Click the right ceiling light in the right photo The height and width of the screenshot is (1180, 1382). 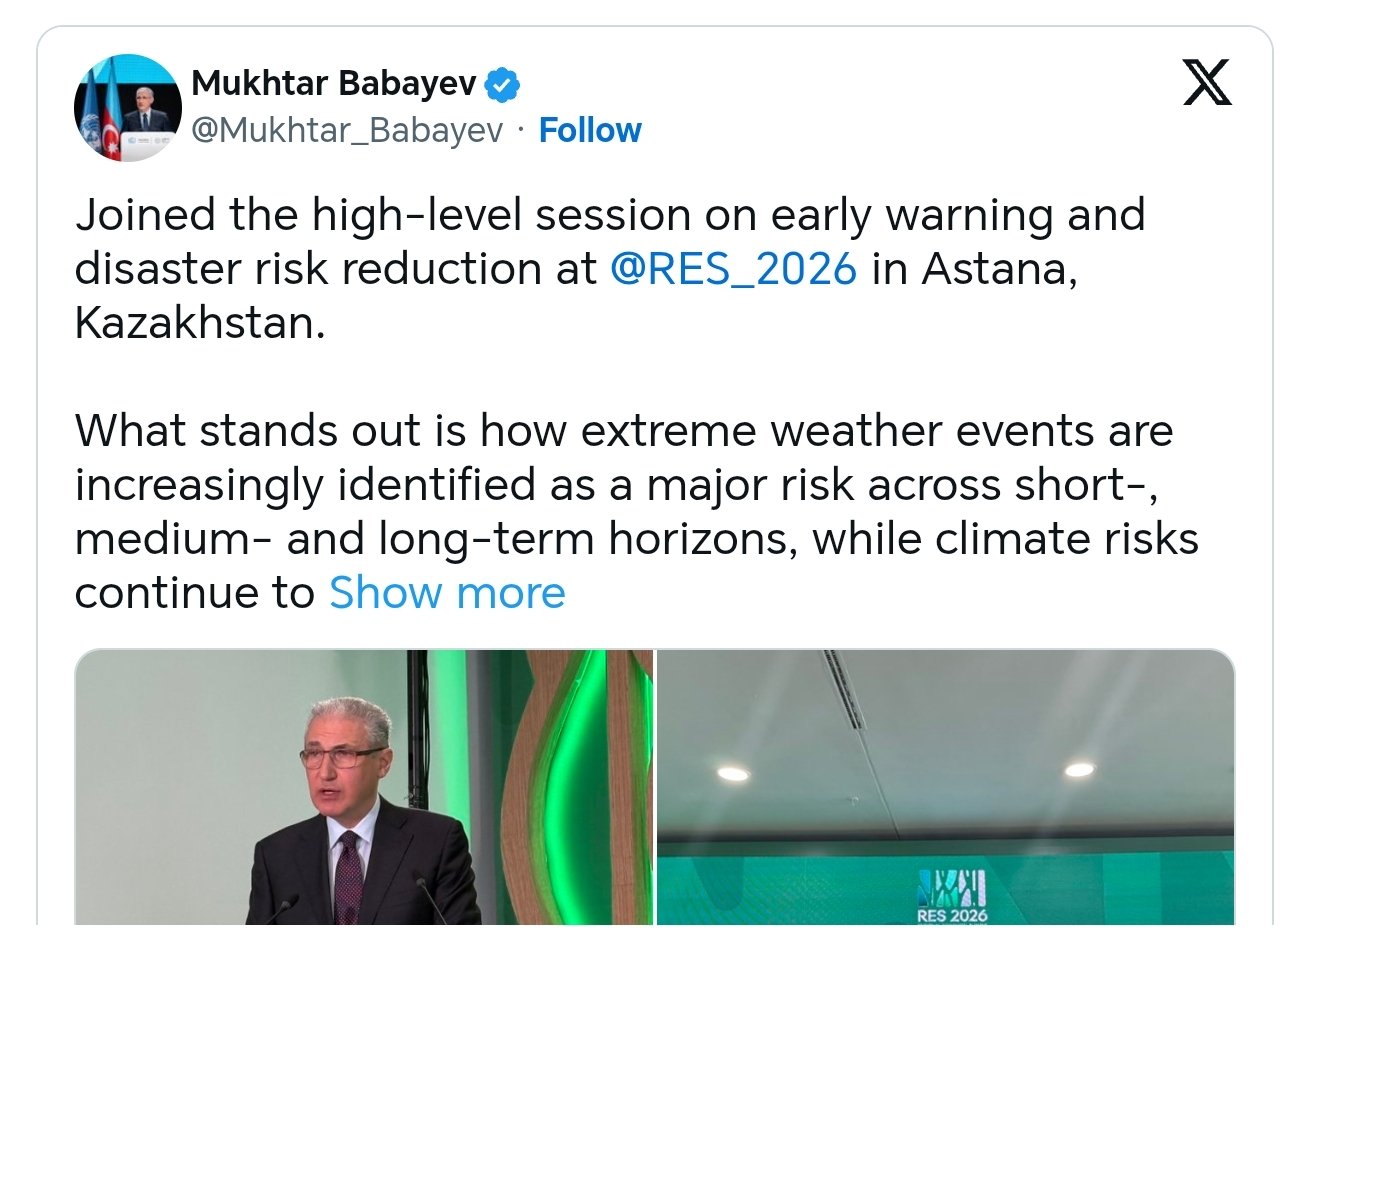point(1079,769)
